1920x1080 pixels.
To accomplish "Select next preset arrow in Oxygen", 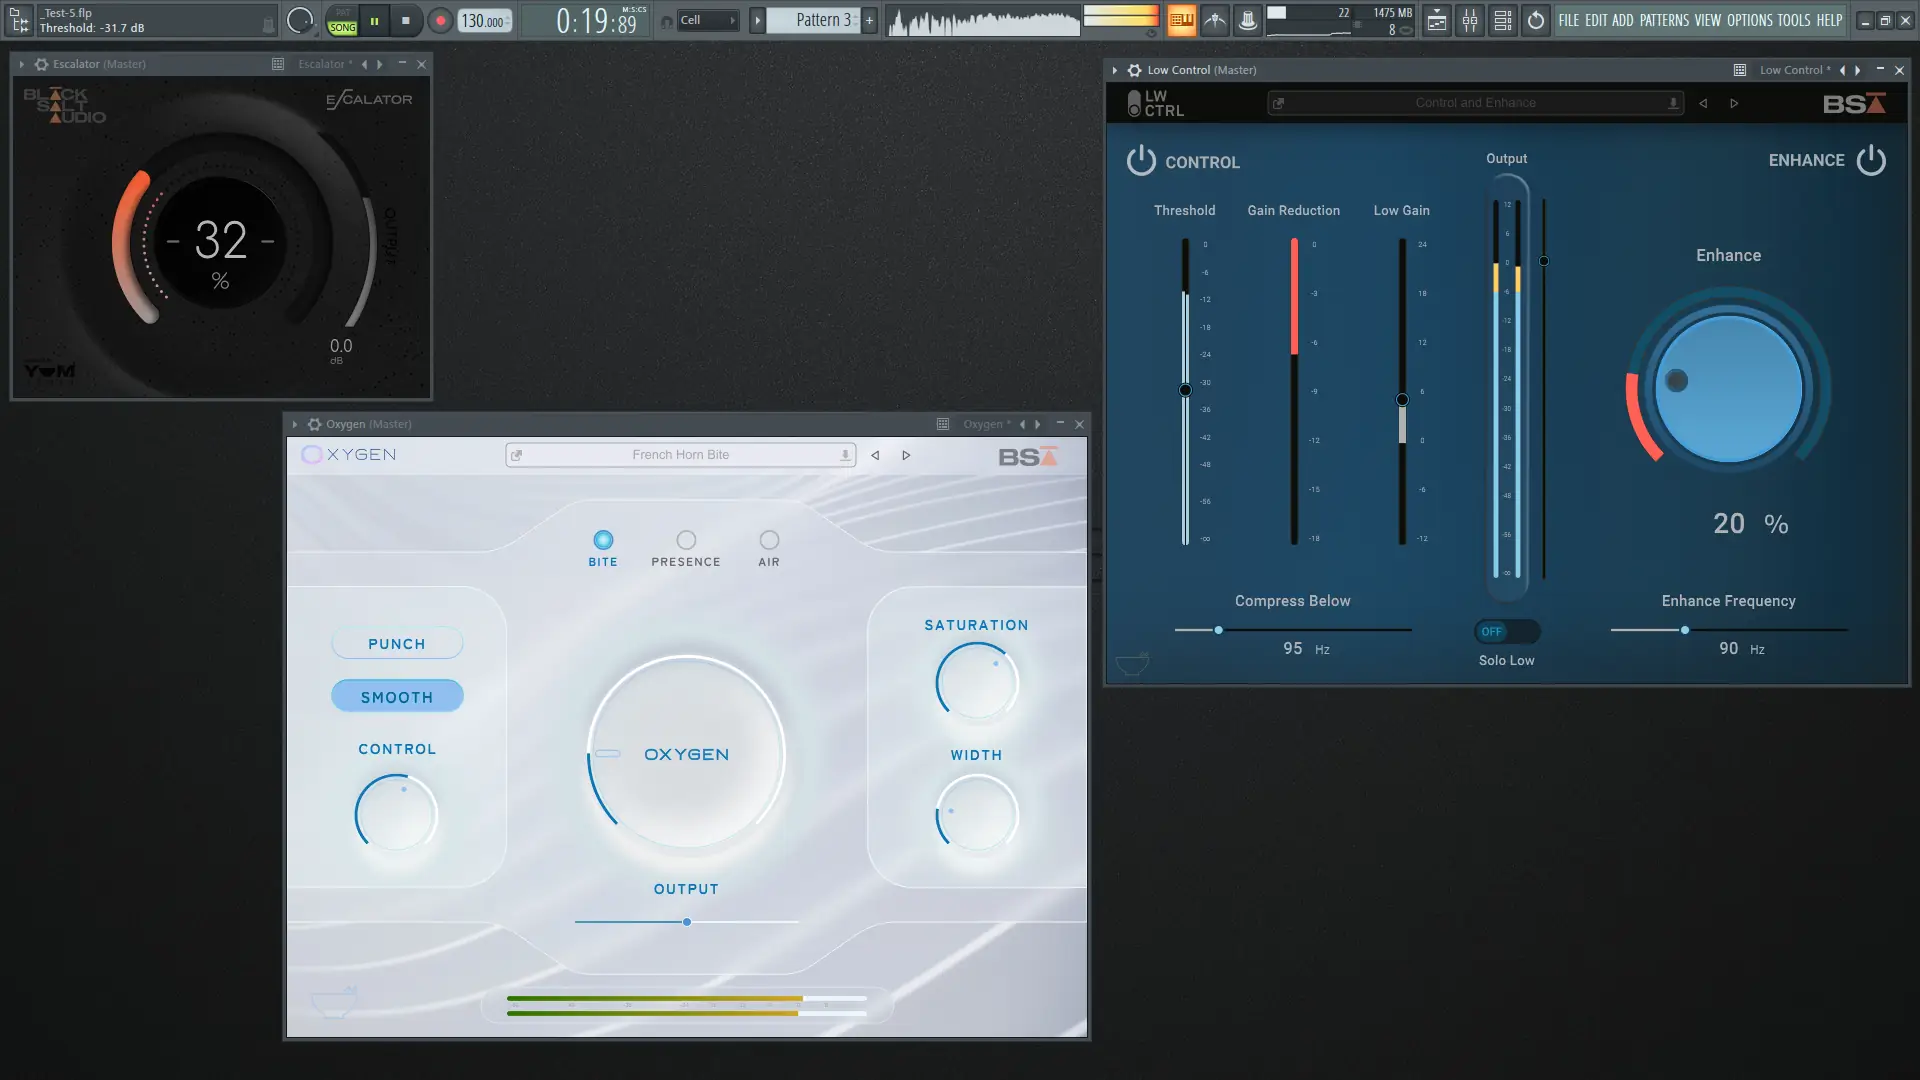I will tap(906, 455).
